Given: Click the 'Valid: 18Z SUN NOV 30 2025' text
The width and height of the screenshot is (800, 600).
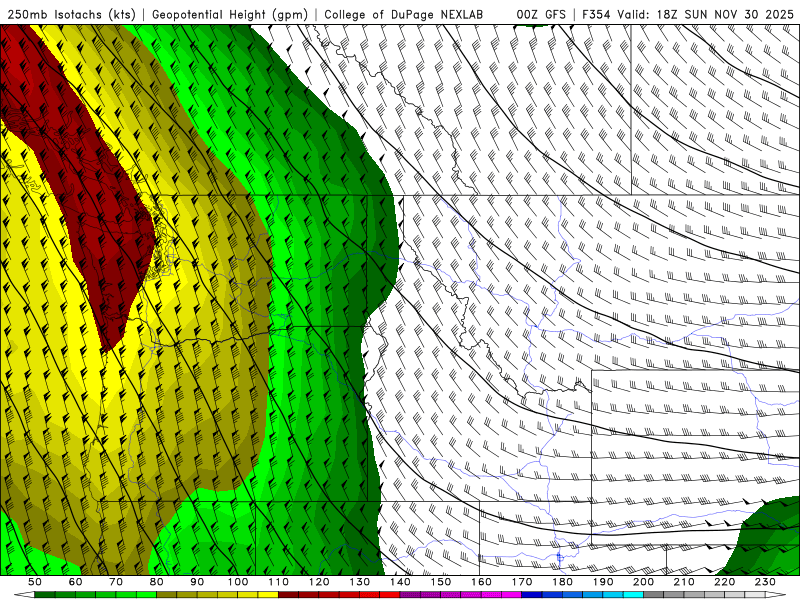Looking at the screenshot, I should click(706, 14).
